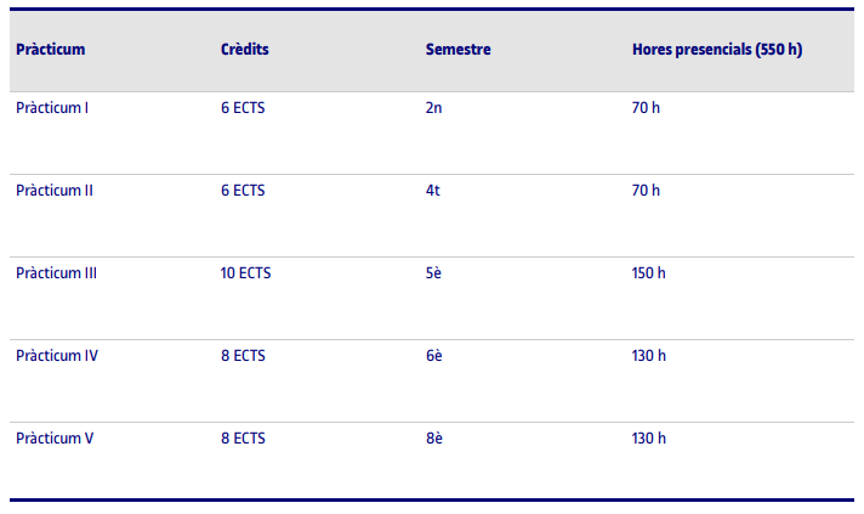The width and height of the screenshot is (864, 514).
Task: Select the Pràcticum III row label
Action: [56, 273]
